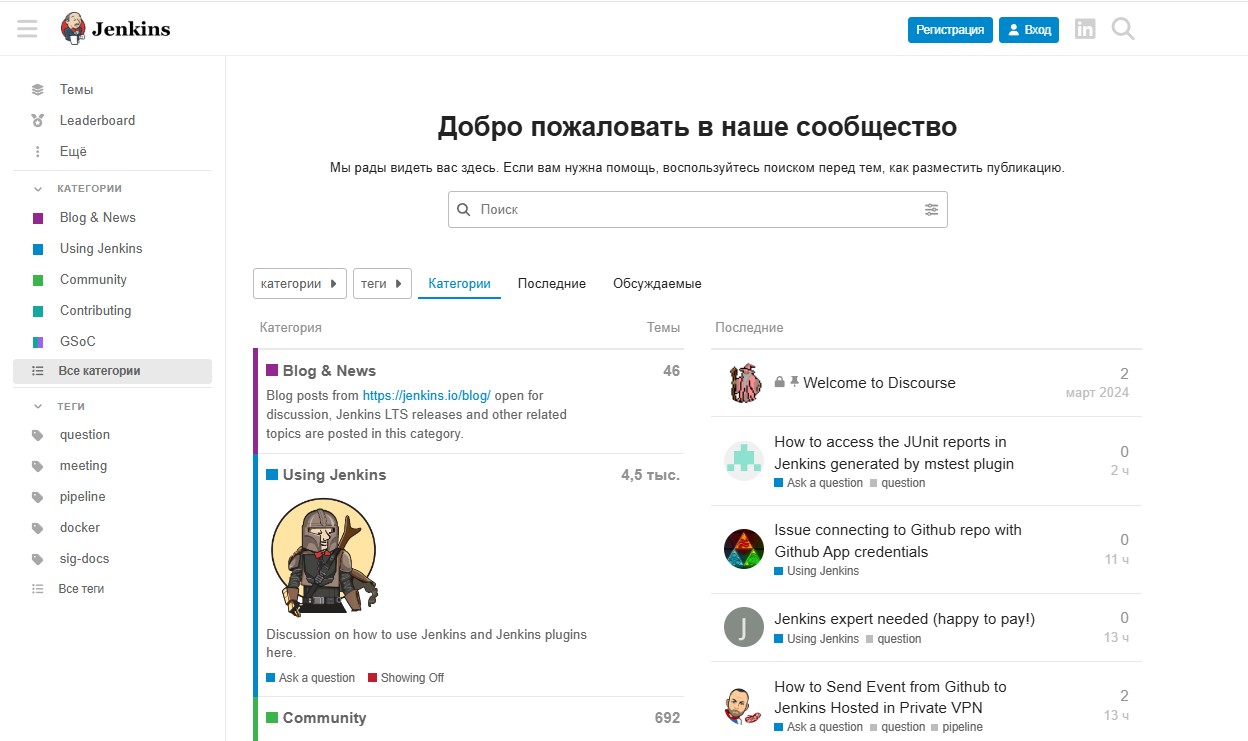Open search via magnifier icon in header
The image size is (1248, 741).
1123,29
